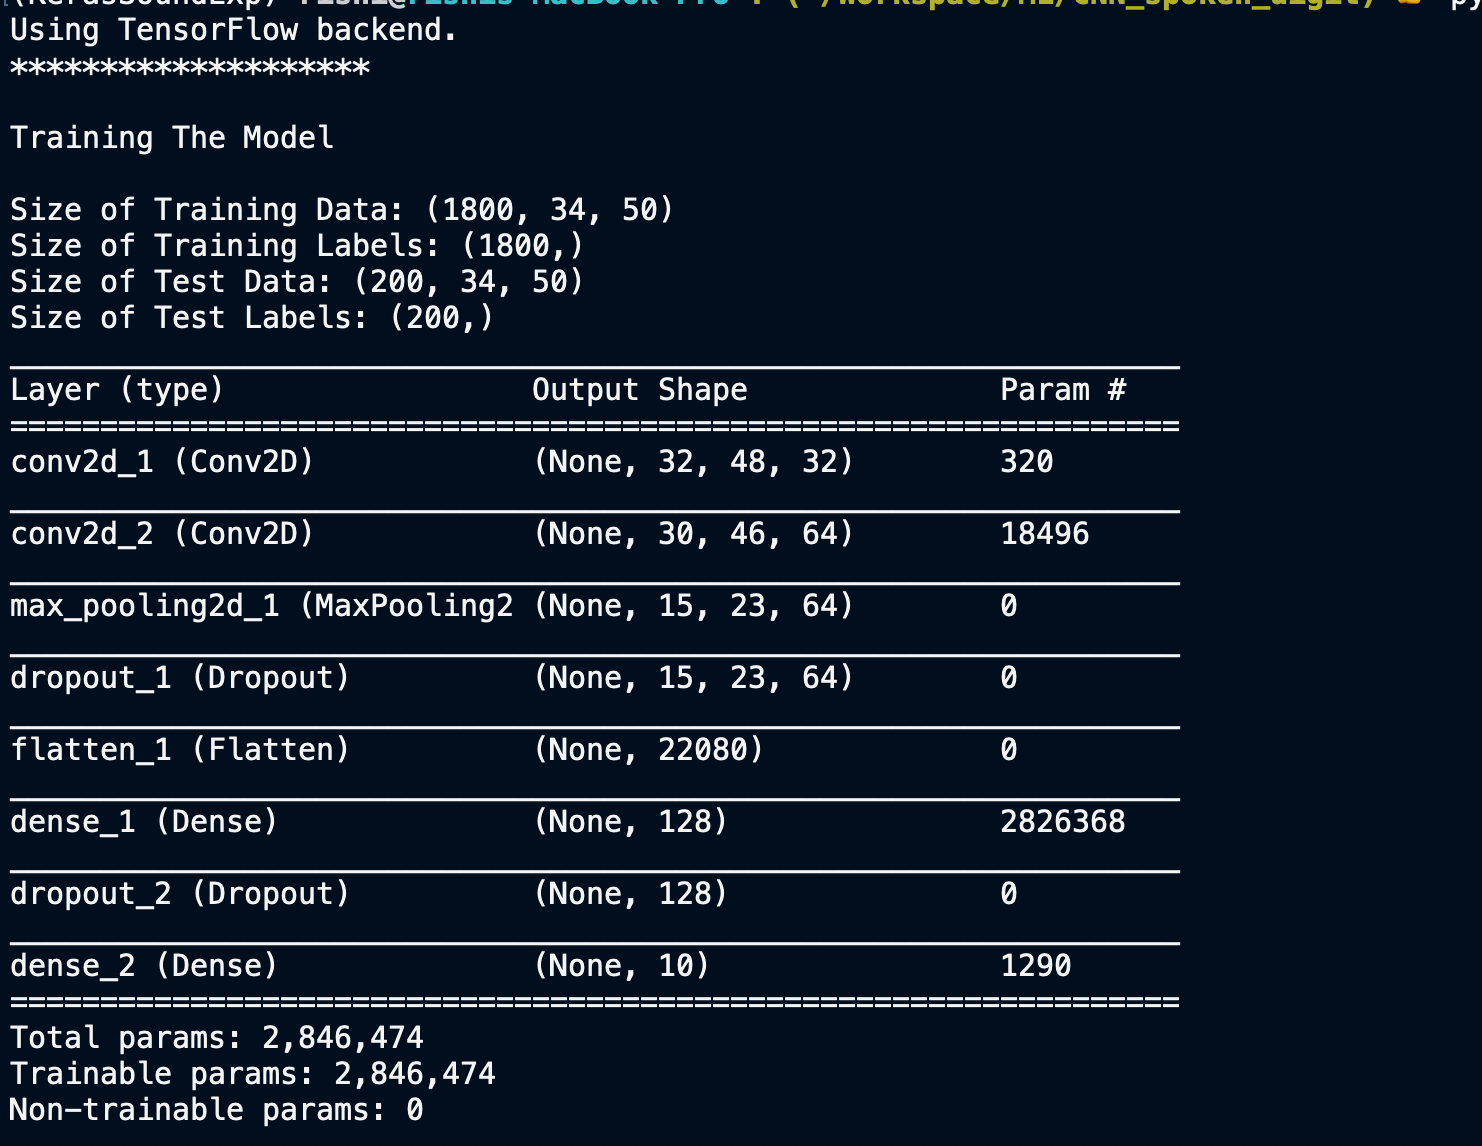Screen dimensions: 1482x1146
Task: Click the 'Using TensorFlow backend.' line
Action: (233, 30)
